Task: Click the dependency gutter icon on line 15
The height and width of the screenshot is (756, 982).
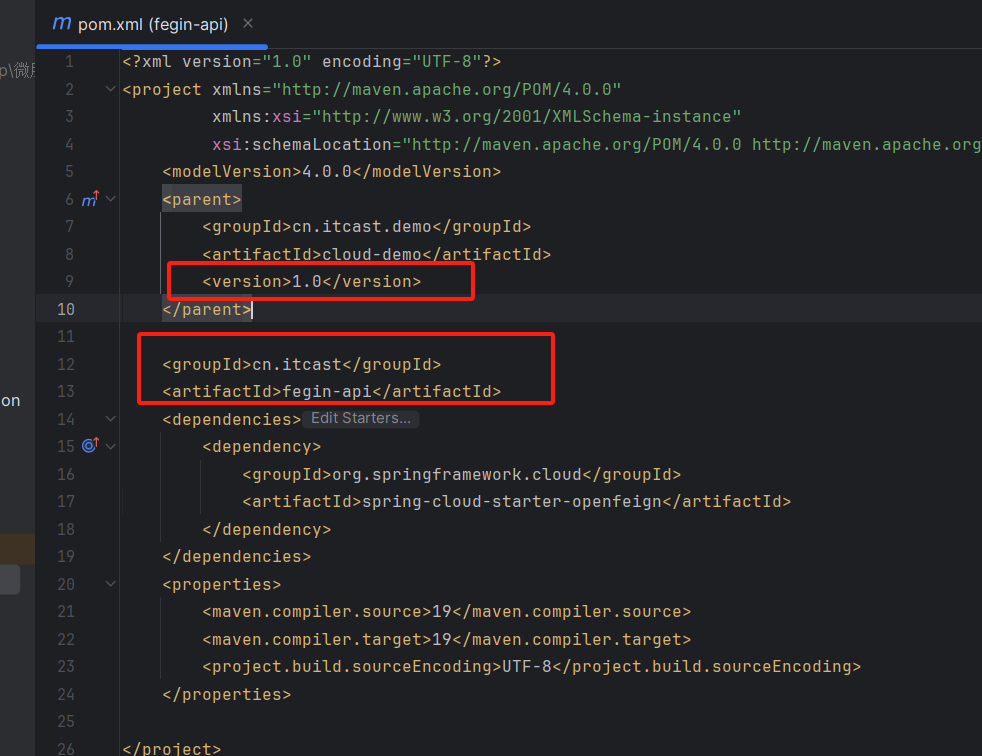Action: (90, 445)
